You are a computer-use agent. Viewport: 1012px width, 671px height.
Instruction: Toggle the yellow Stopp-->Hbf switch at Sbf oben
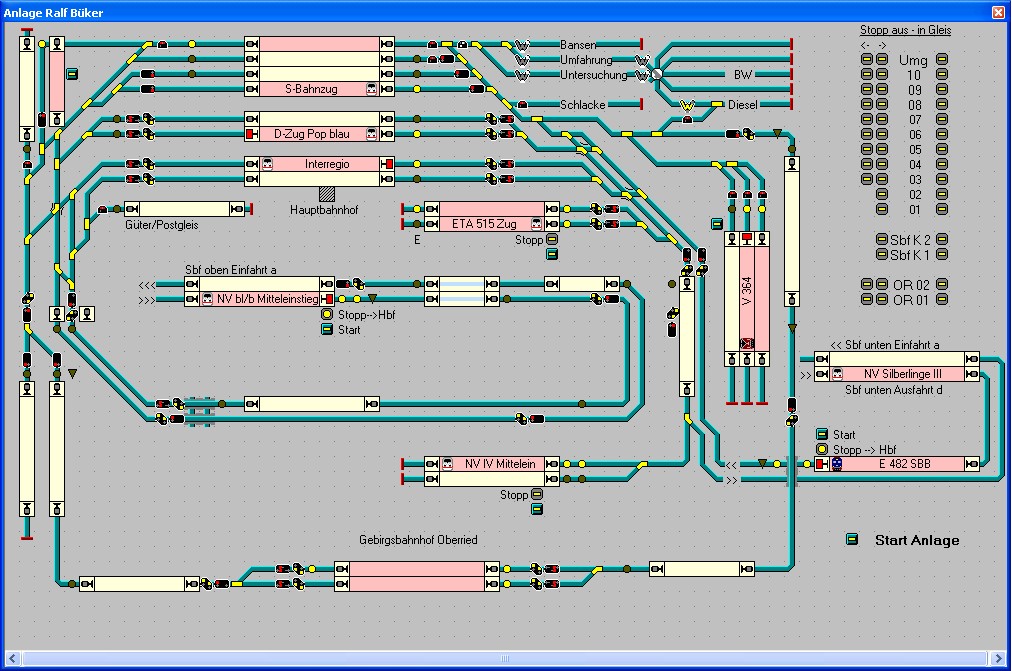pos(326,315)
